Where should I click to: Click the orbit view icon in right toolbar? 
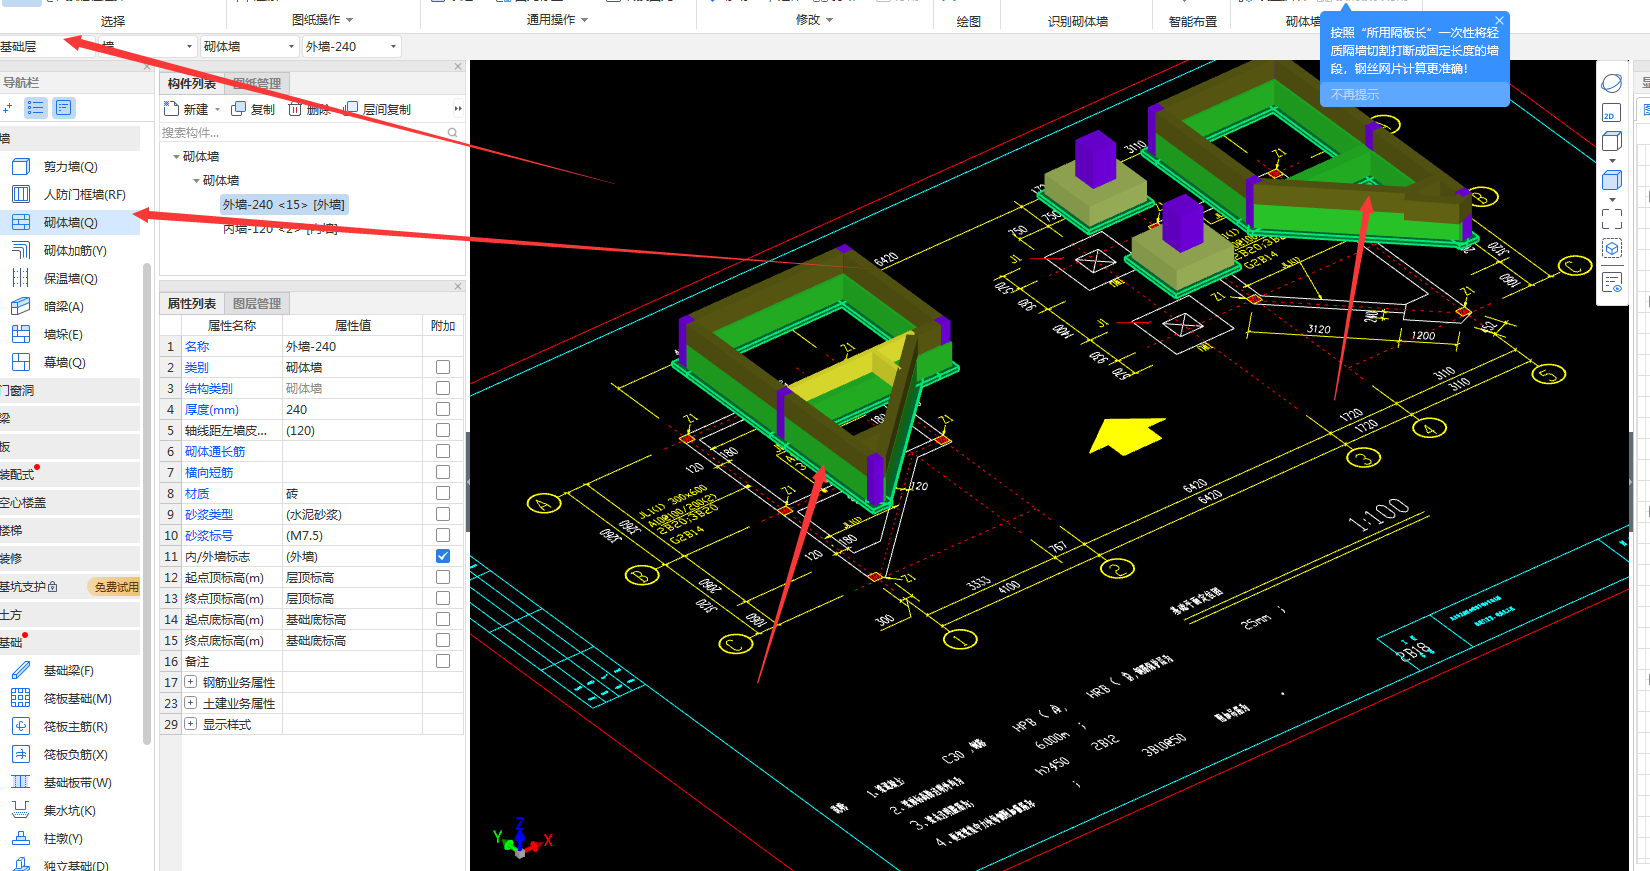[1612, 83]
